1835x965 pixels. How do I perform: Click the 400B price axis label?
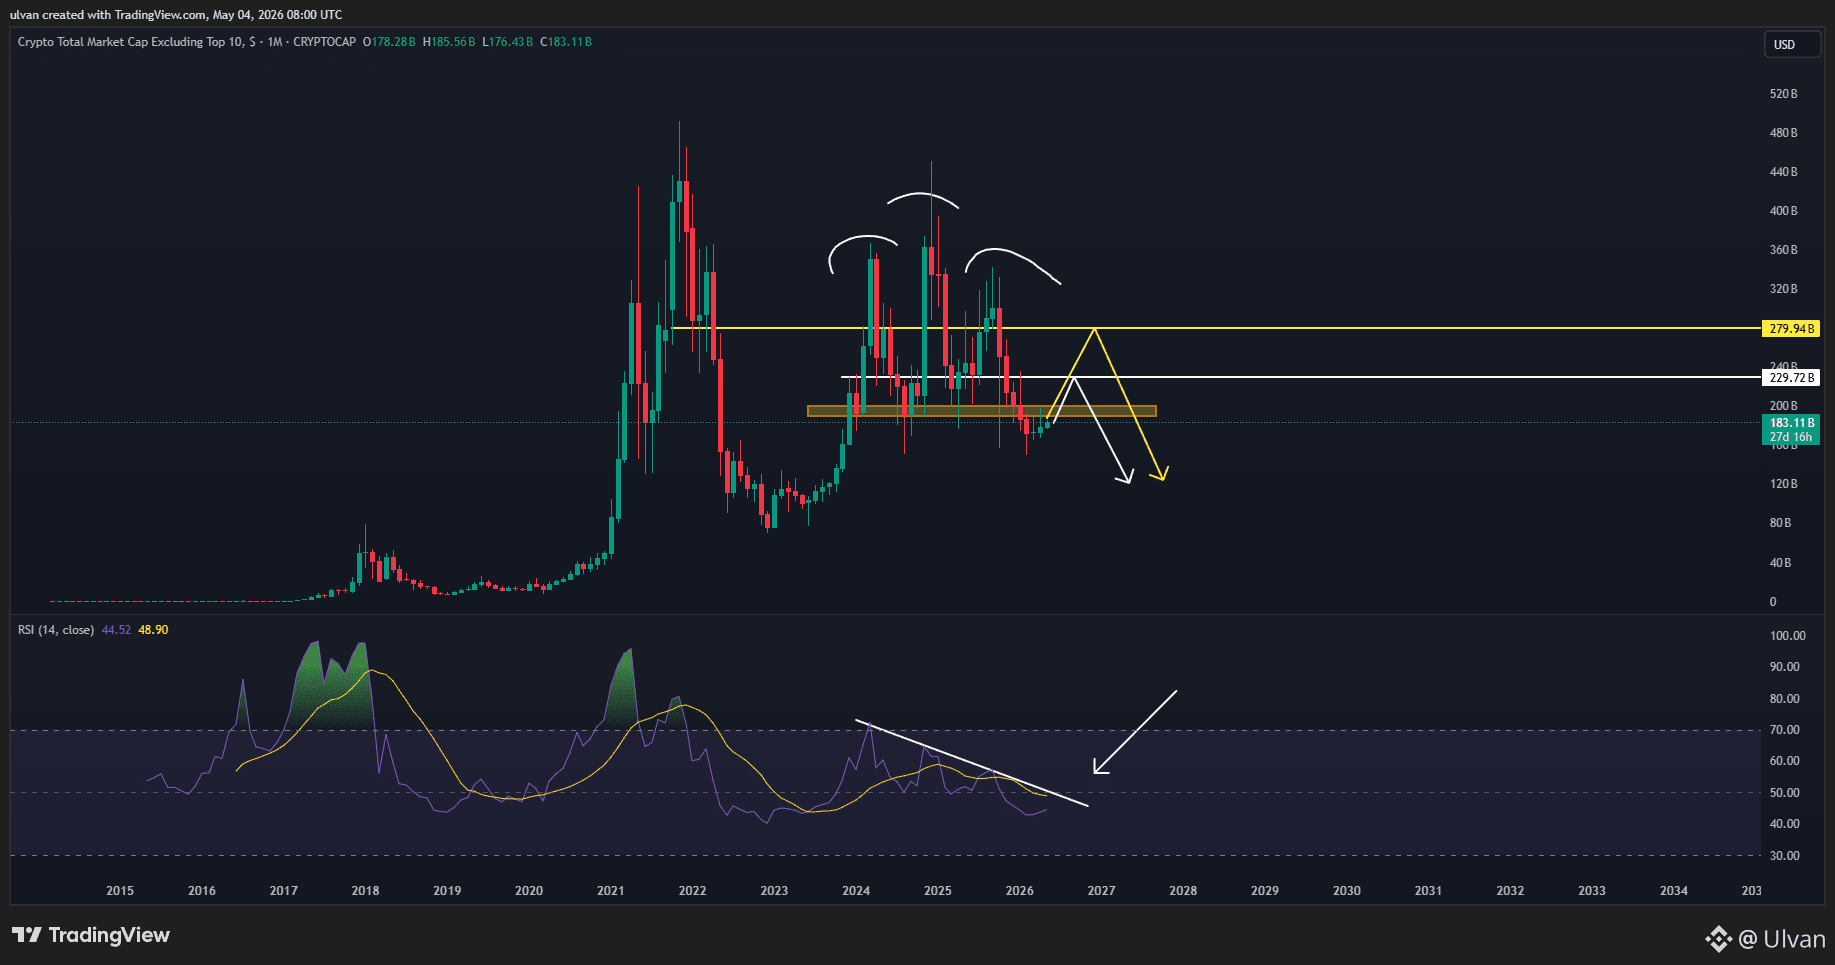coord(1784,211)
